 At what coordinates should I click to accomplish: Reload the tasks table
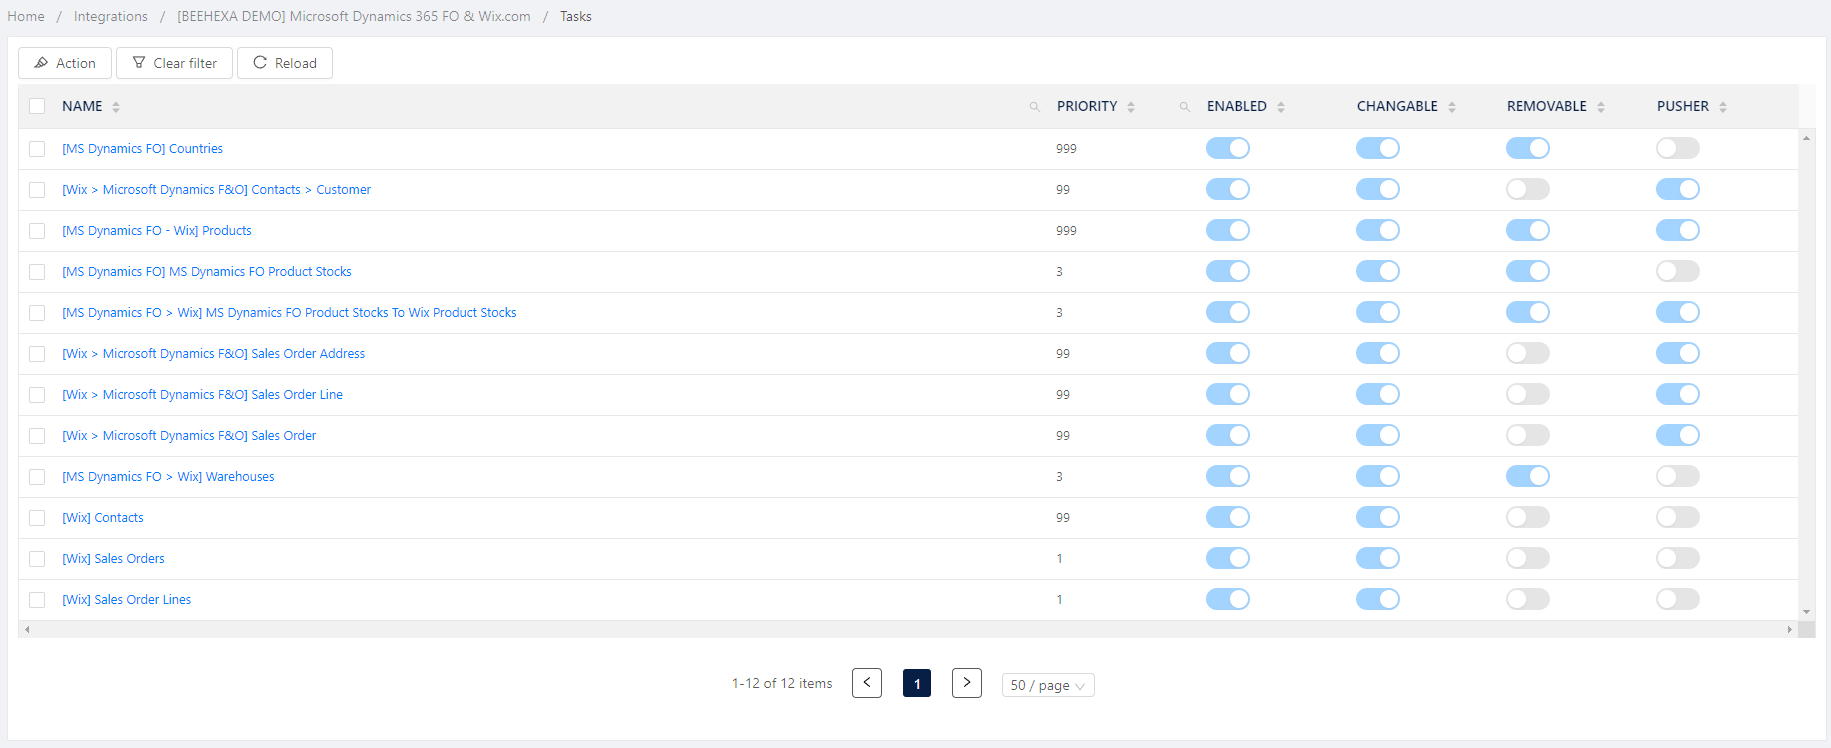point(285,63)
